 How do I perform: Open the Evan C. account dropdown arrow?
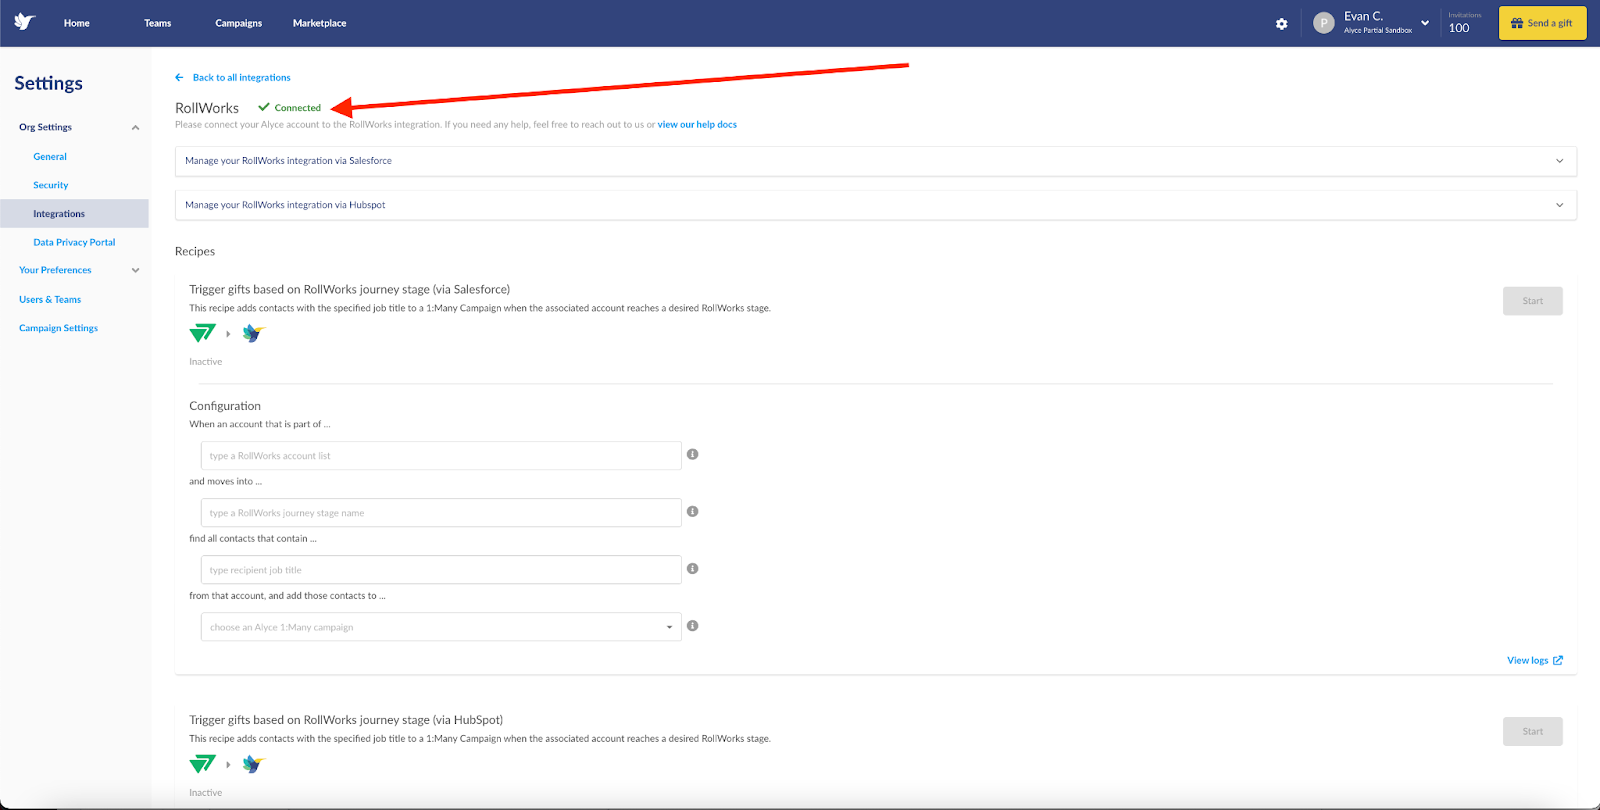[1425, 23]
